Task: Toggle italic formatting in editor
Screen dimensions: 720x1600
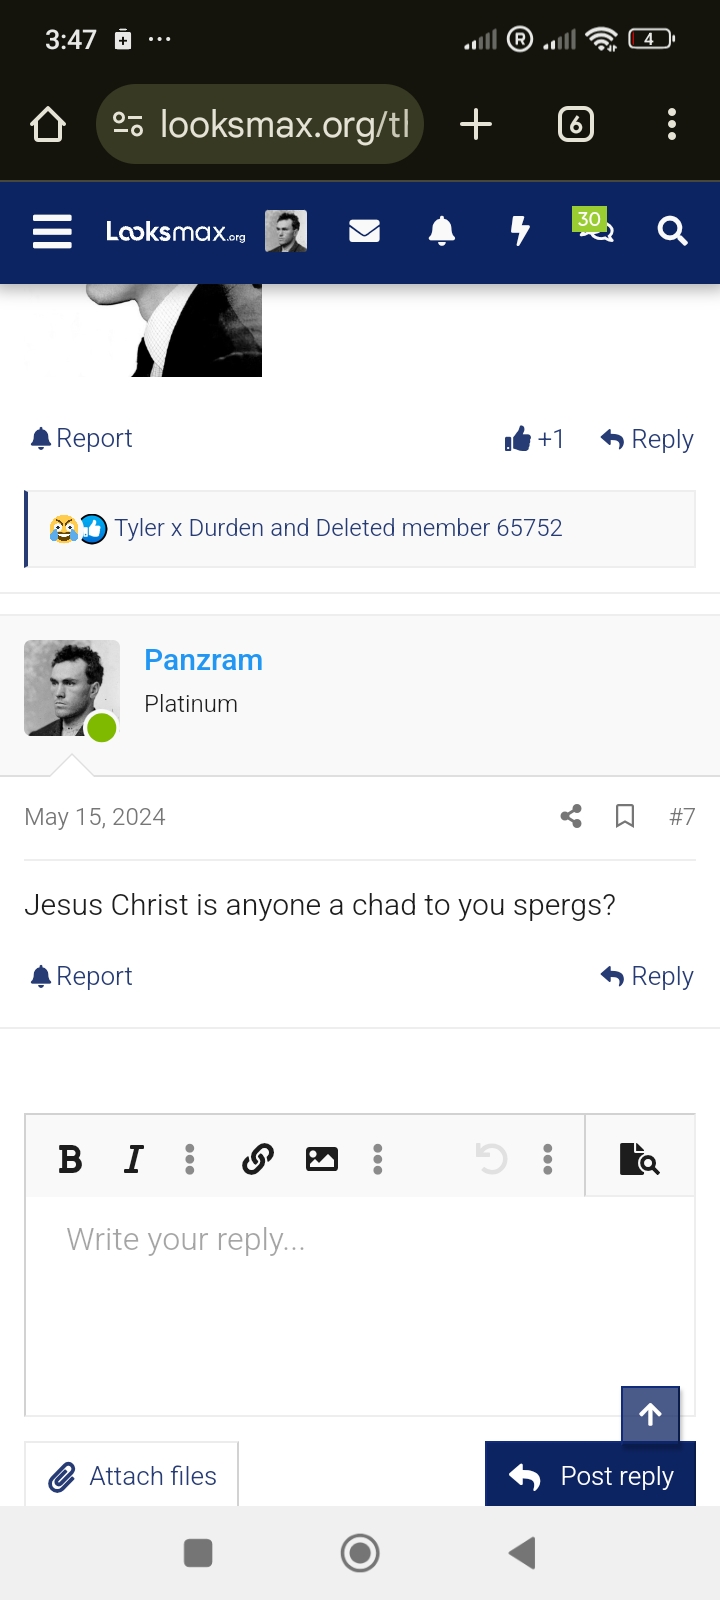Action: click(x=133, y=1159)
